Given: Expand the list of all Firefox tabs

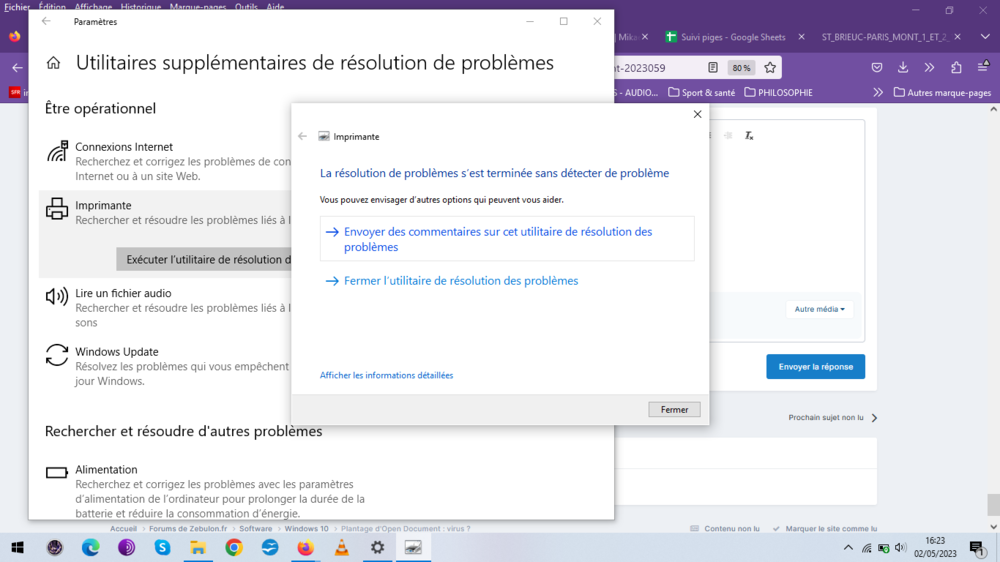Looking at the screenshot, I should [957, 37].
